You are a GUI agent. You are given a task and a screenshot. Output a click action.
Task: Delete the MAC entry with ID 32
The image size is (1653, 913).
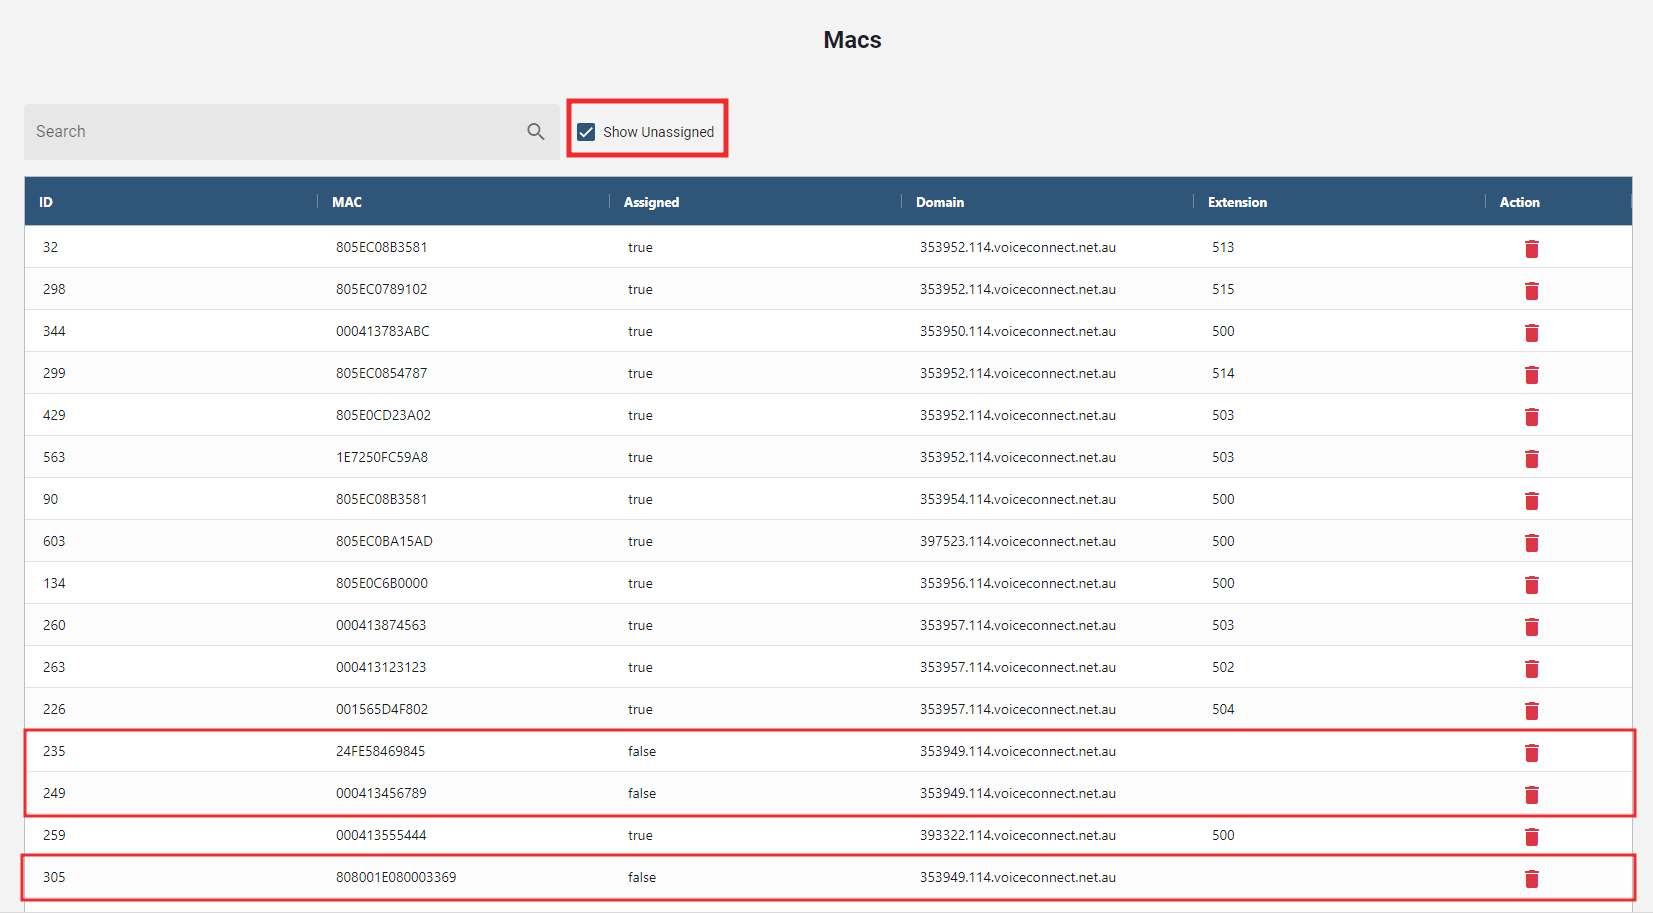pos(1531,248)
